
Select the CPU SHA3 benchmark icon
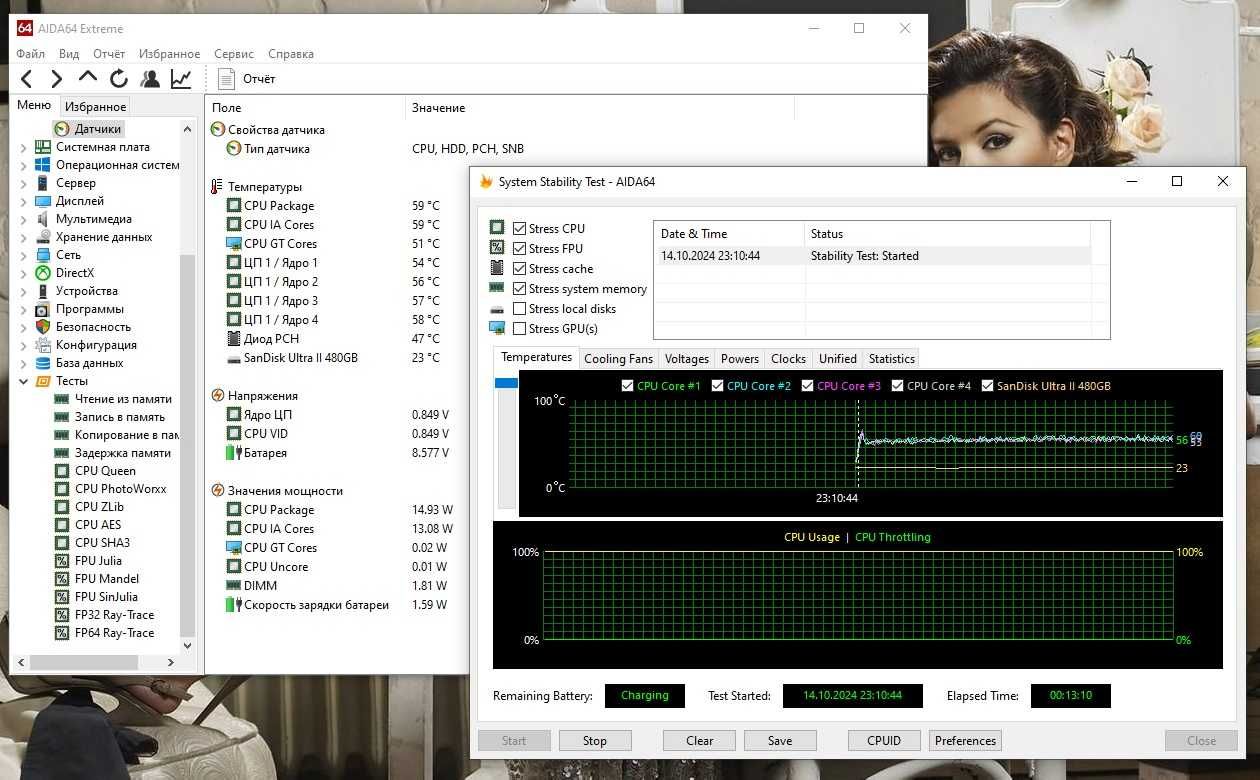click(62, 543)
